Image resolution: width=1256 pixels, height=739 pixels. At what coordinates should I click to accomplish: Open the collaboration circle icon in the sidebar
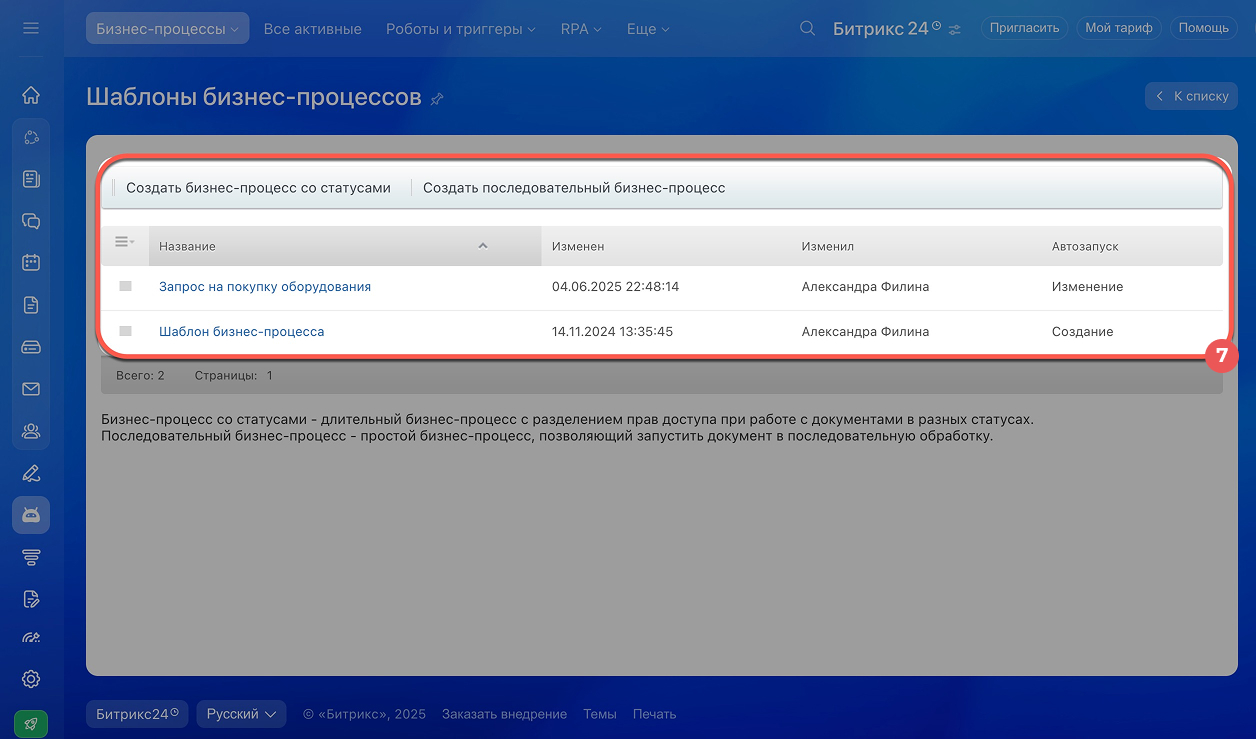click(31, 138)
